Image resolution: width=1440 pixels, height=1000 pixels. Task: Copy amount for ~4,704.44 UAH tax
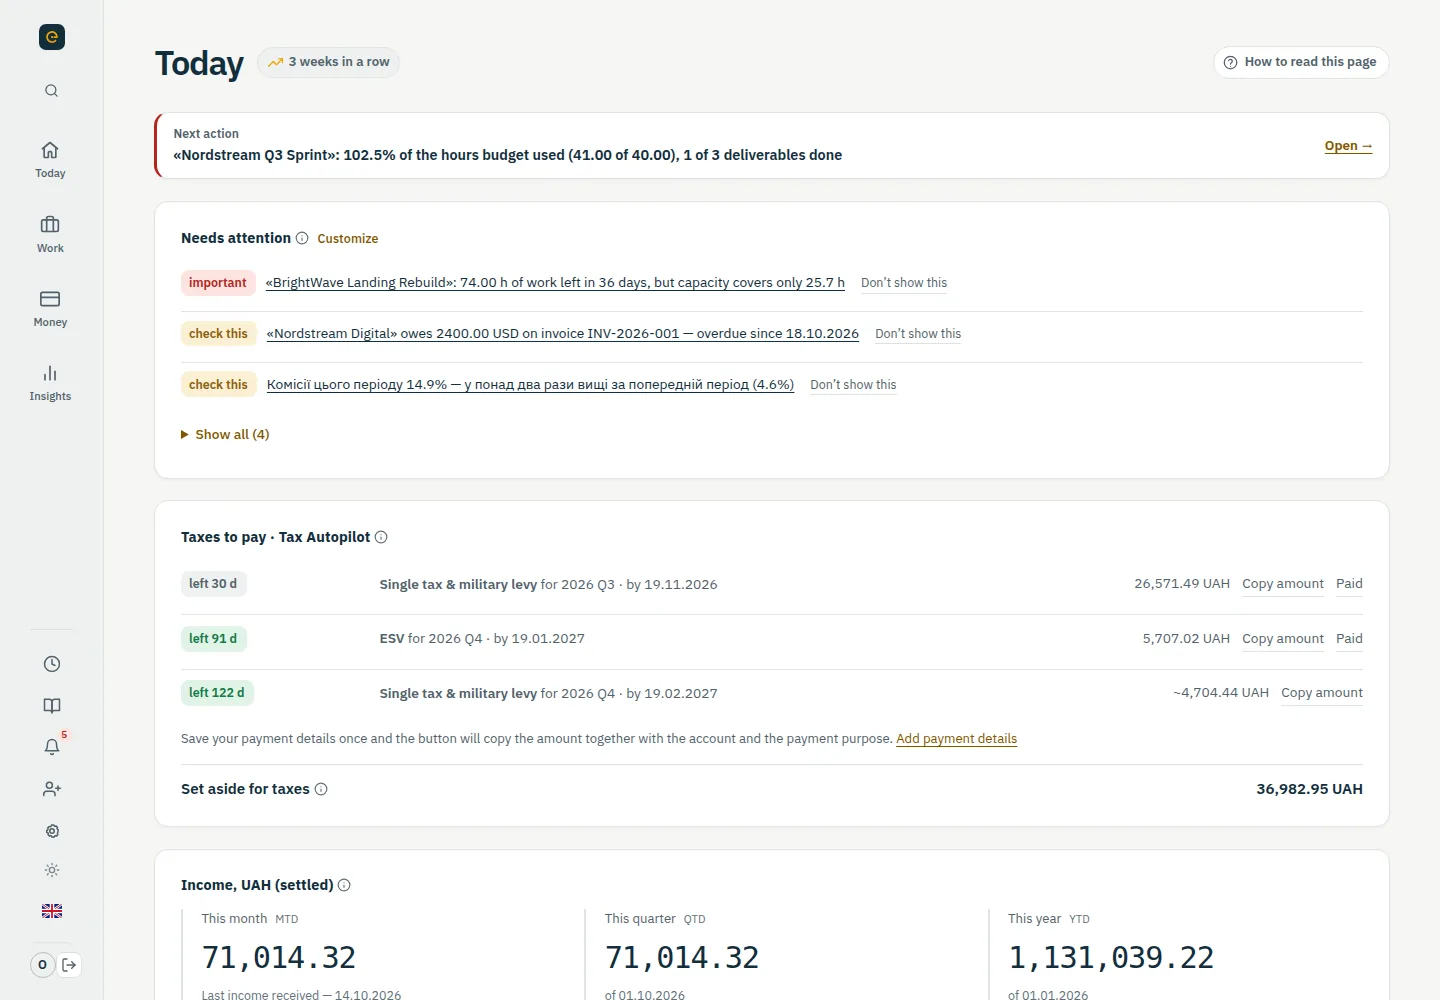point(1322,693)
